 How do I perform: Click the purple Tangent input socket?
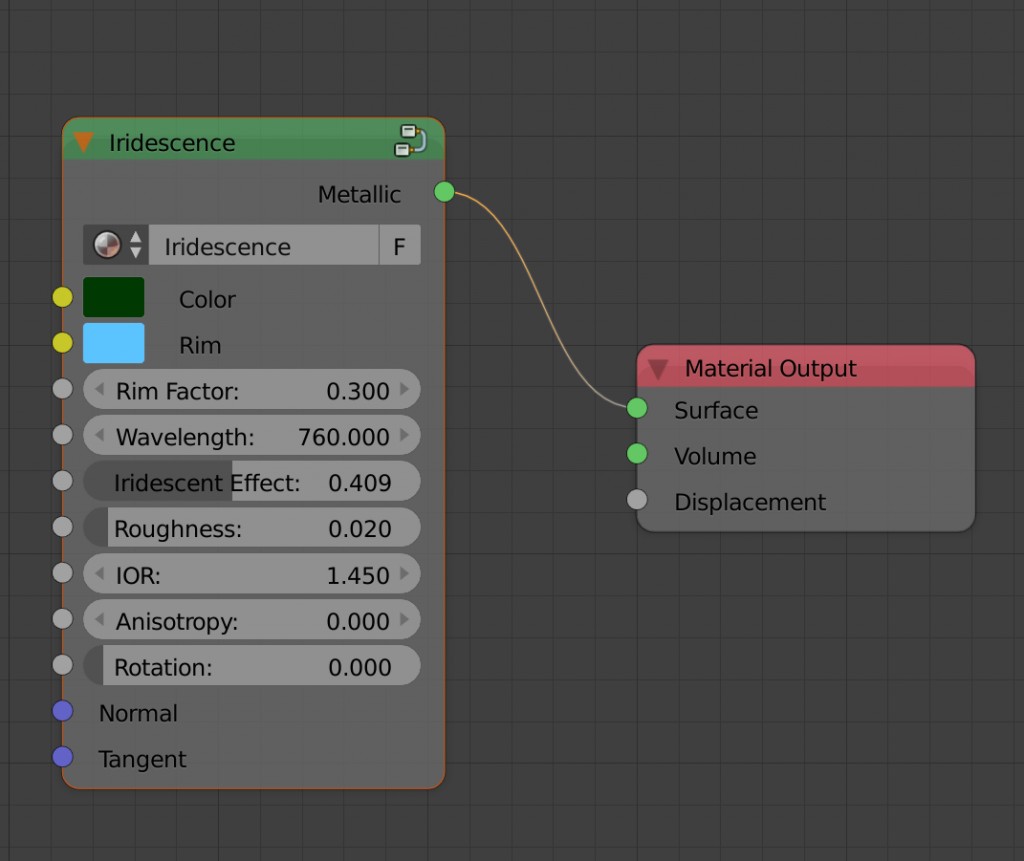point(63,757)
